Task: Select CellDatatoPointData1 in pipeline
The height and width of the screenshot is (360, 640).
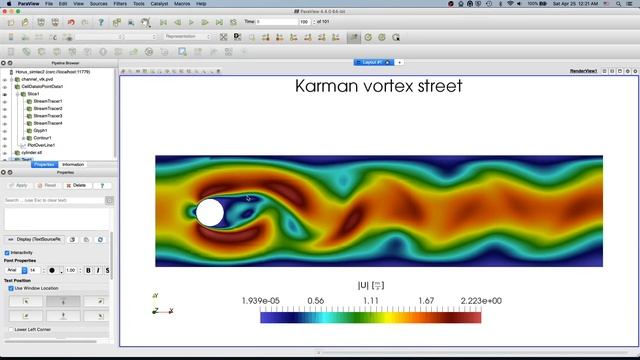Action: click(x=42, y=87)
